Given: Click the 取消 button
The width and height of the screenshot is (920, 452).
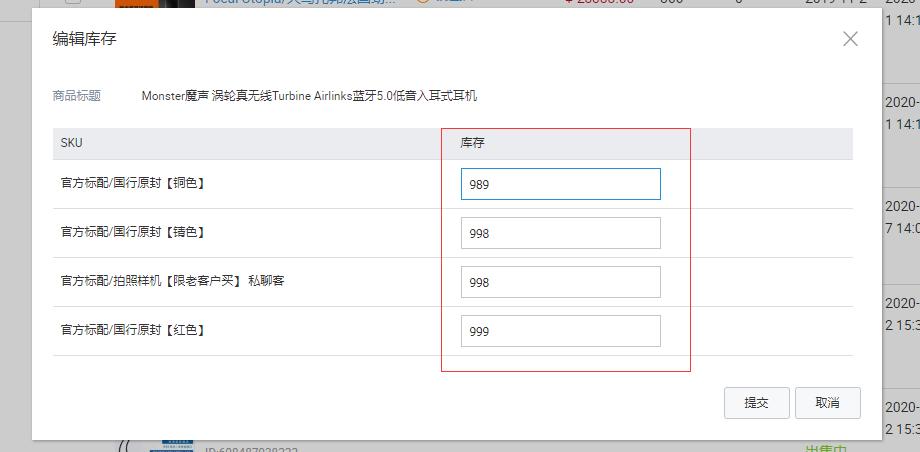Looking at the screenshot, I should click(827, 403).
